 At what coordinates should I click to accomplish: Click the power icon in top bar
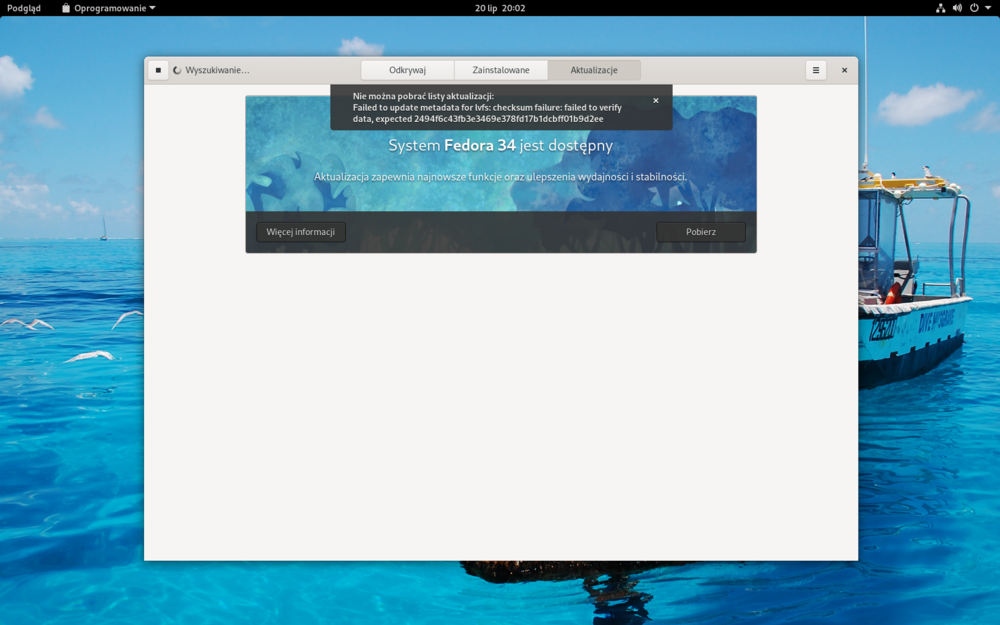click(x=974, y=8)
